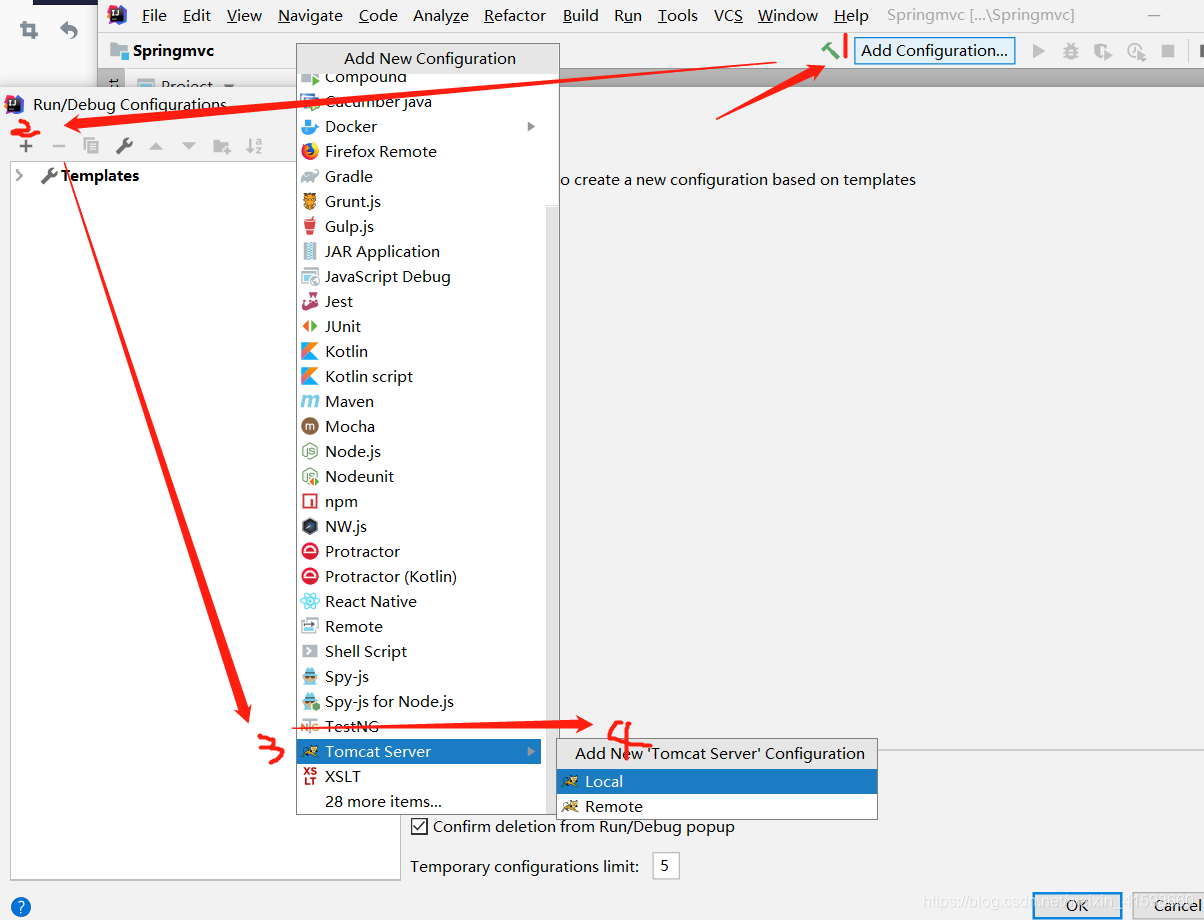1204x920 pixels.
Task: Open the Project tool window dropdown
Action: pyautogui.click(x=229, y=85)
